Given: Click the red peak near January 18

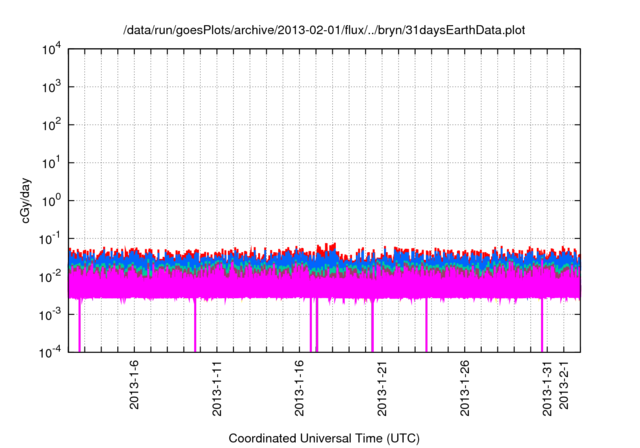Looking at the screenshot, I should 331,245.
